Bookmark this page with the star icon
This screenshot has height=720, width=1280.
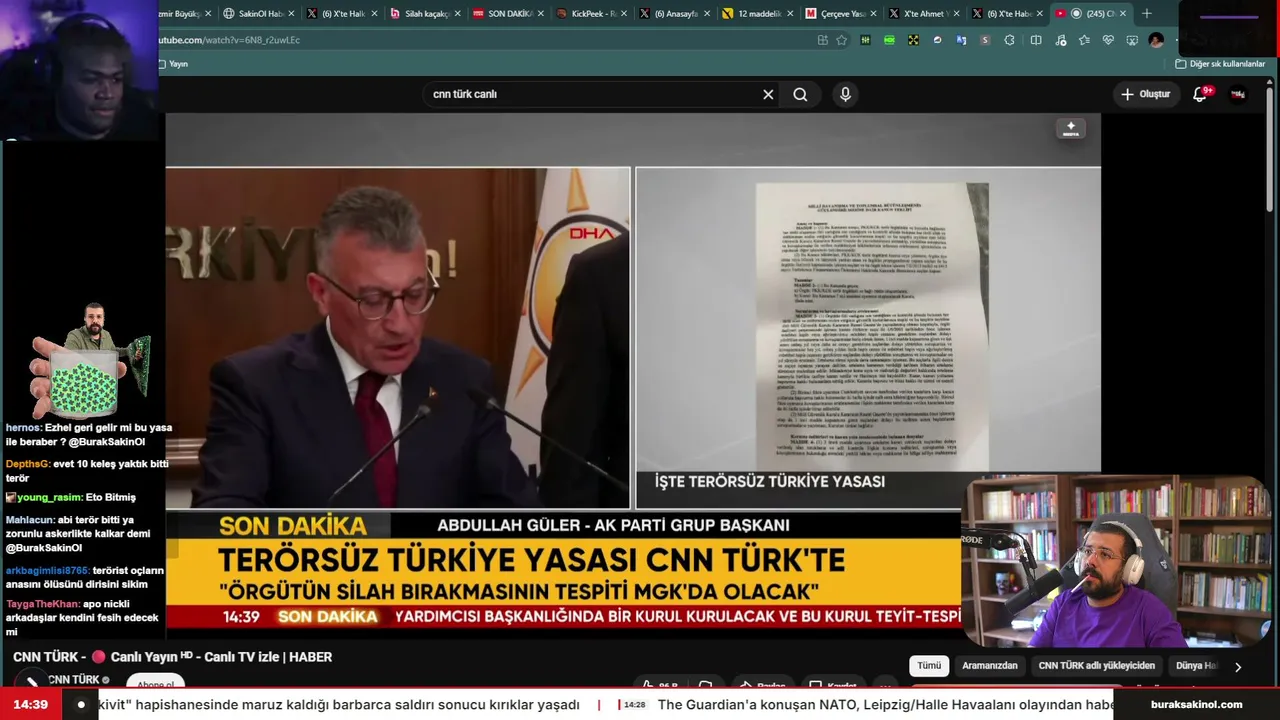841,40
